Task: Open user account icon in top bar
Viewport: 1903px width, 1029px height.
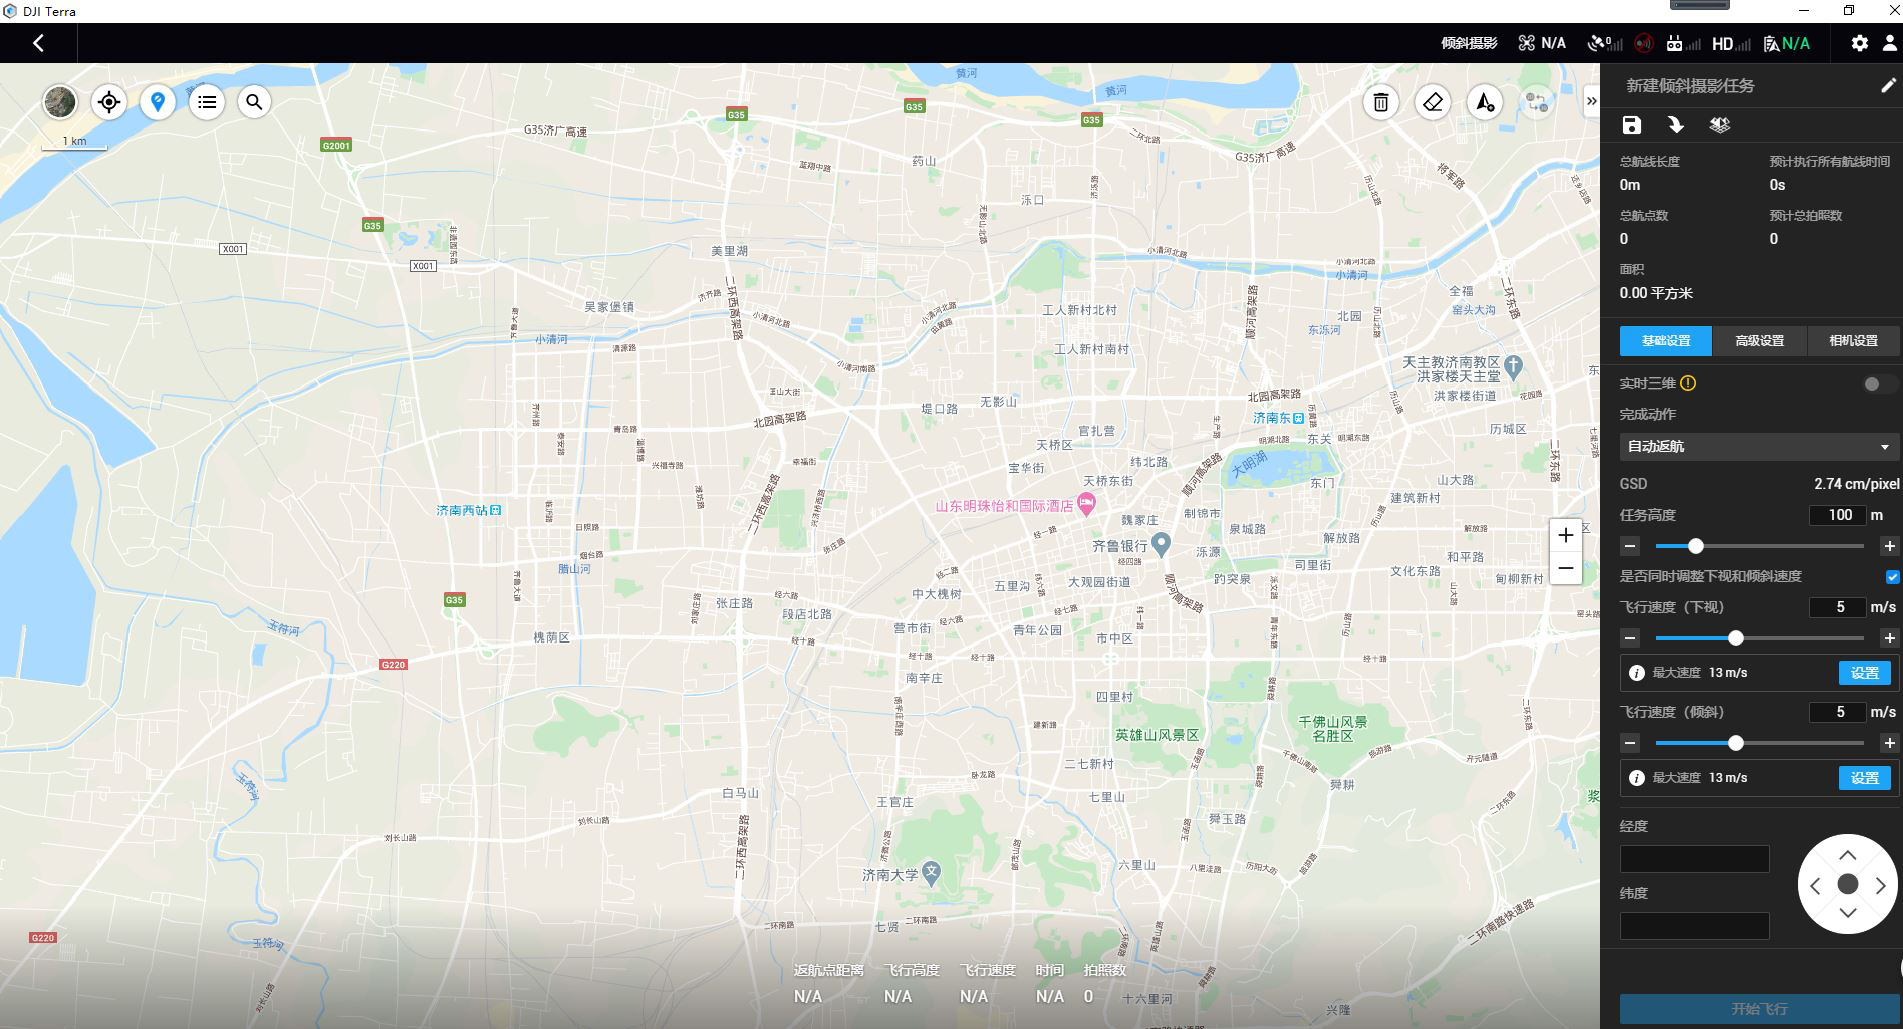Action: [x=1890, y=43]
